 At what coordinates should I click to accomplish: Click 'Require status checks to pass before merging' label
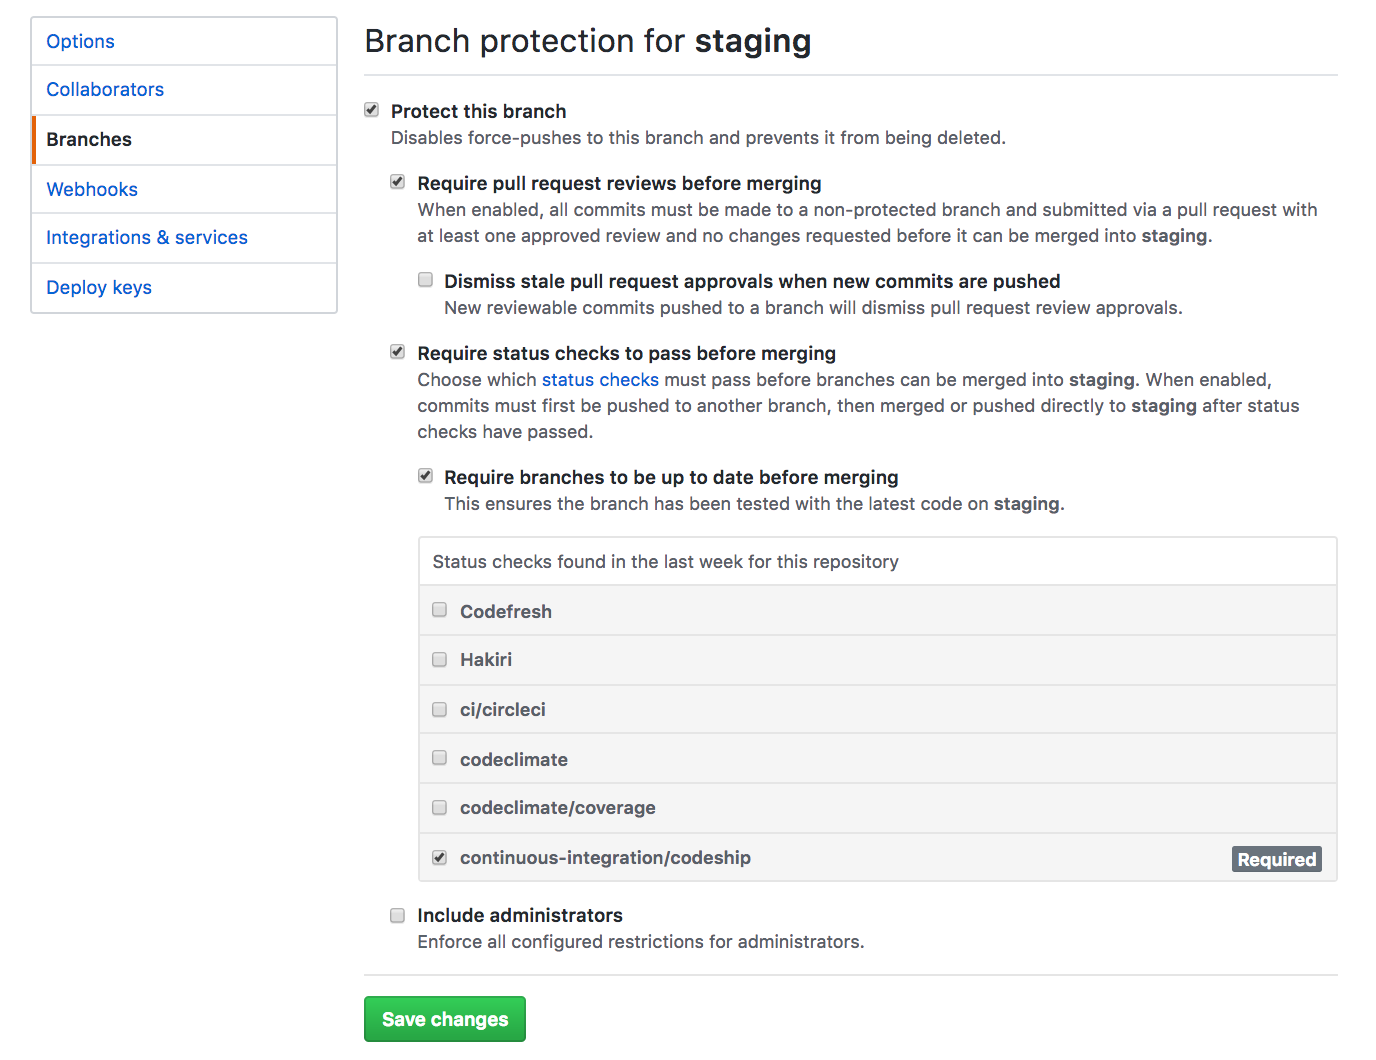pos(627,353)
